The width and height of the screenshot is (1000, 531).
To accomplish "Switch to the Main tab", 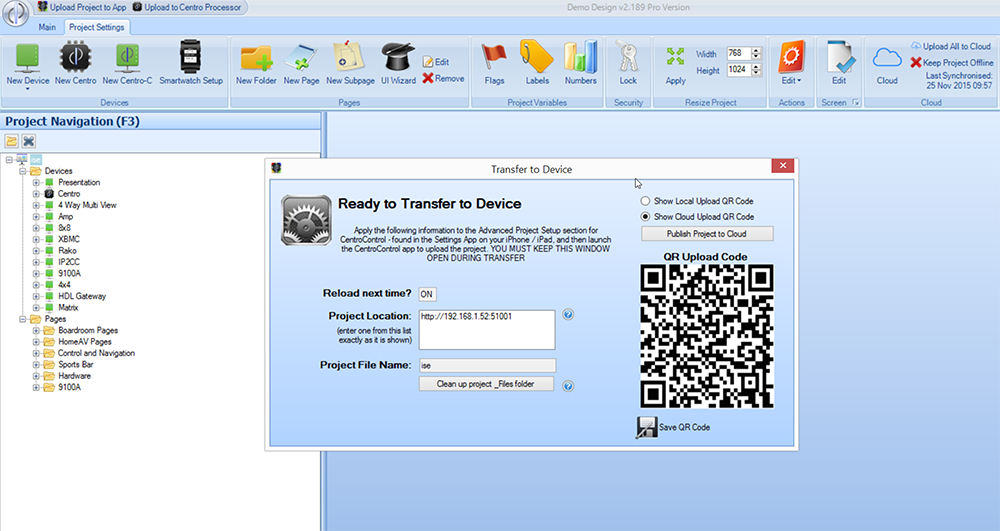I will pyautogui.click(x=47, y=27).
